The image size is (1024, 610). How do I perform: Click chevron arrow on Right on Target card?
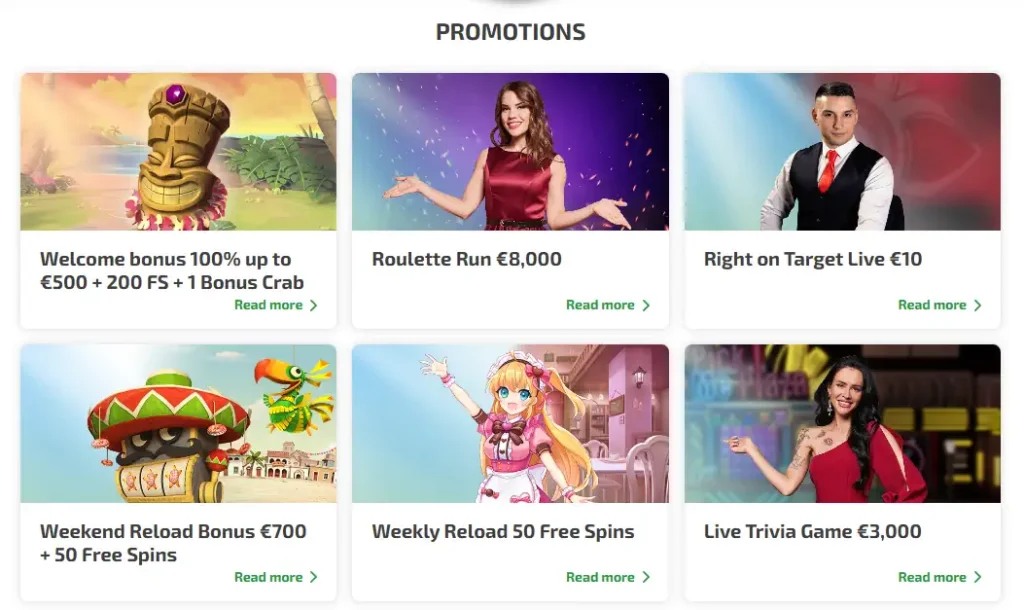tap(978, 305)
